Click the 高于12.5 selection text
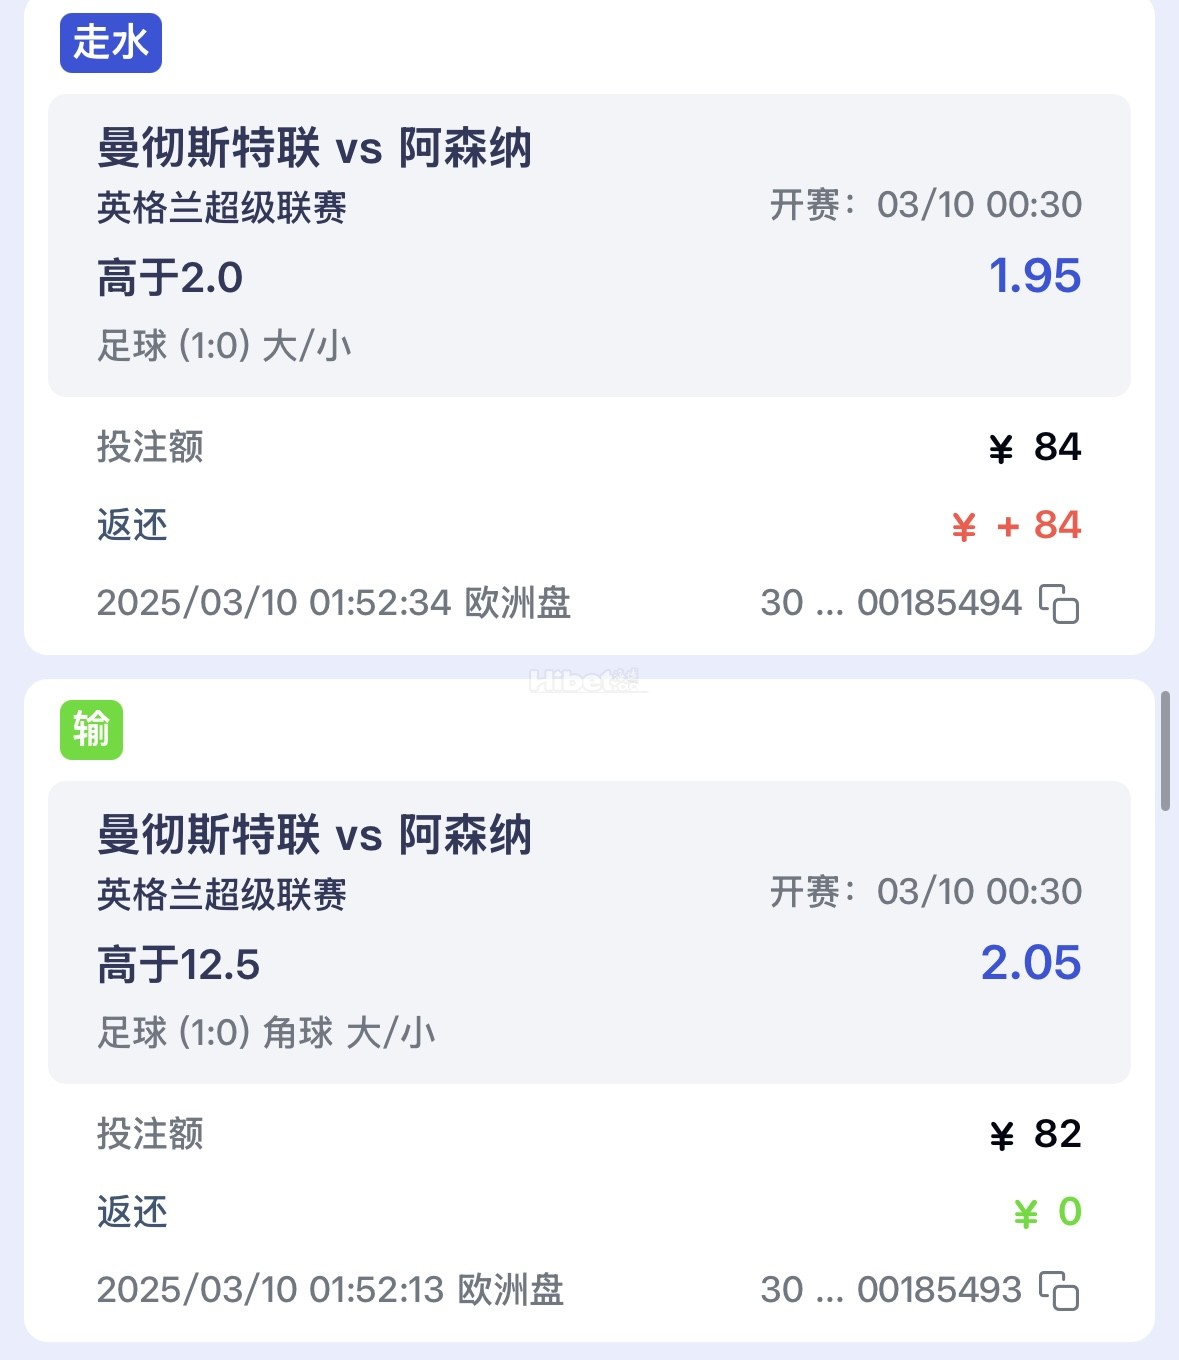1179x1360 pixels. [x=178, y=965]
